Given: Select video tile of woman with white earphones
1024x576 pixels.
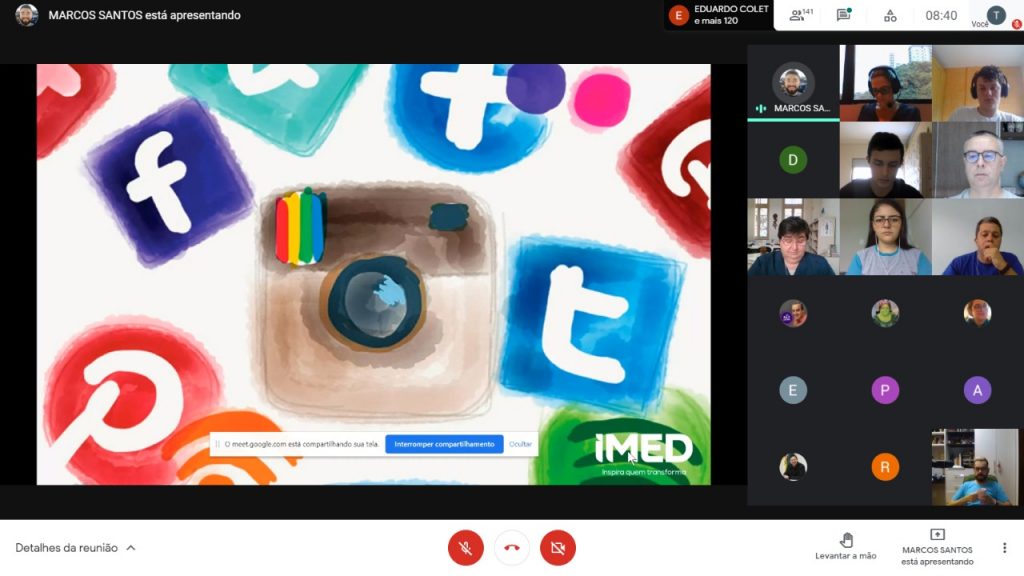Looking at the screenshot, I should click(x=886, y=236).
